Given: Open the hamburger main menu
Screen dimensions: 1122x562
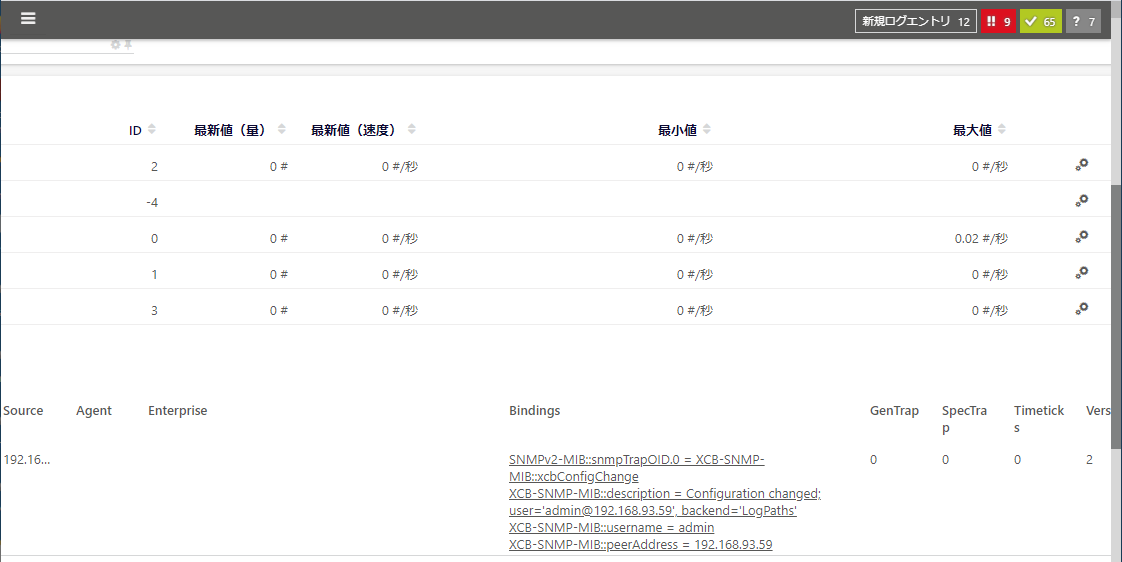Looking at the screenshot, I should (x=28, y=19).
